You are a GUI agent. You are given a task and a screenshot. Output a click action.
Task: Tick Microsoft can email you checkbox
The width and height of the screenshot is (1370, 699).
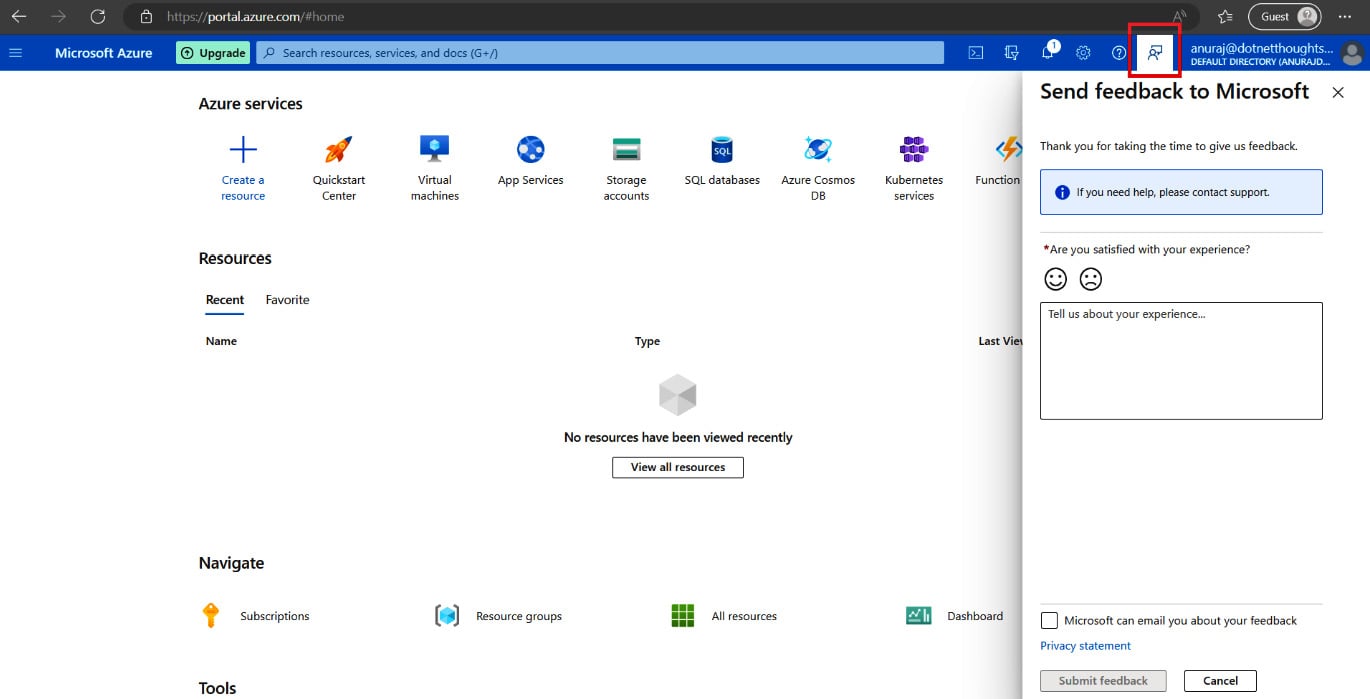point(1049,621)
